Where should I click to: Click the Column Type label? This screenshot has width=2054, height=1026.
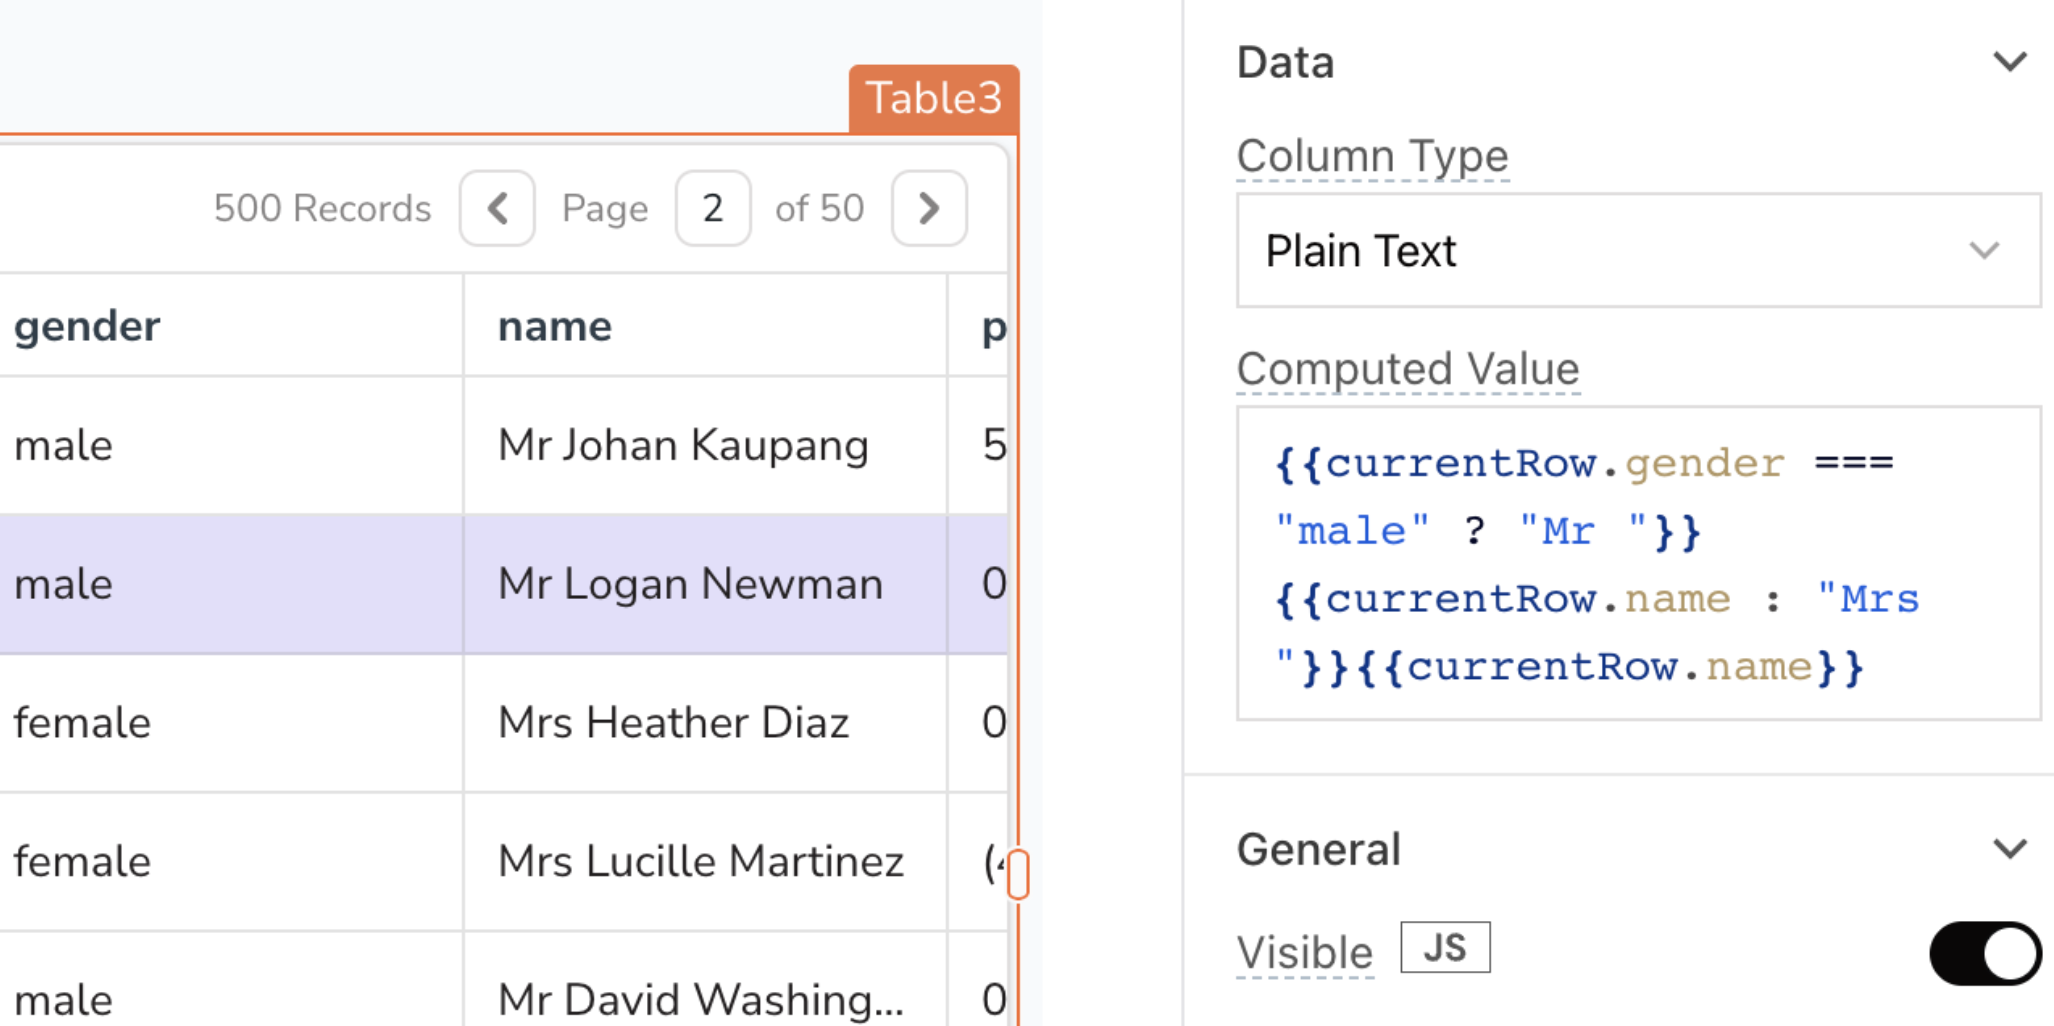click(x=1372, y=155)
